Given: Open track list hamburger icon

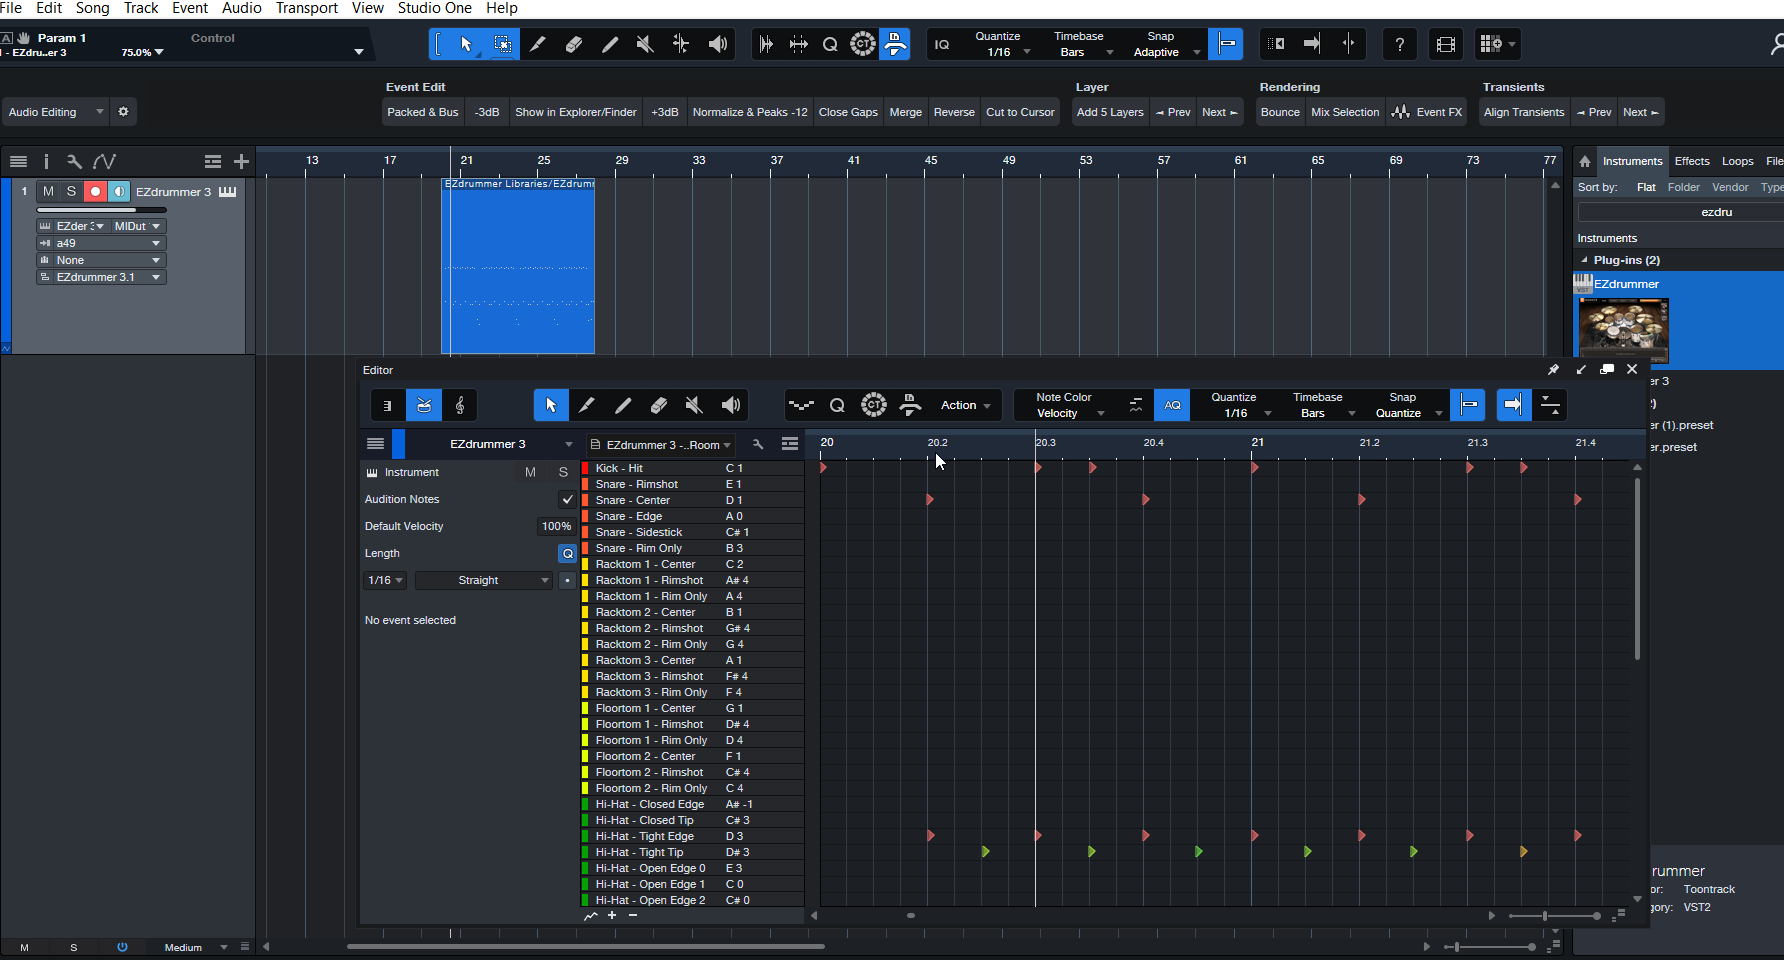Looking at the screenshot, I should click(x=18, y=161).
